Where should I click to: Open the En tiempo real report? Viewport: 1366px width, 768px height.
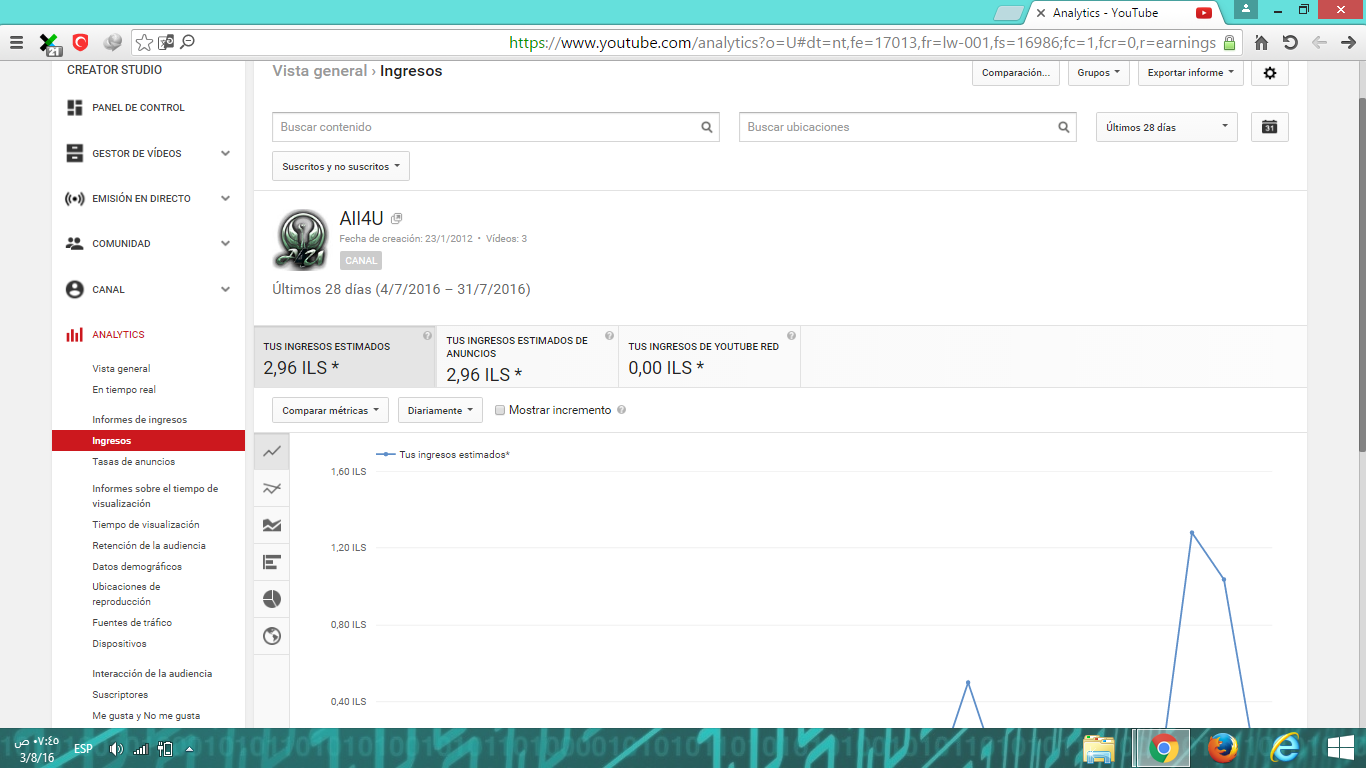tap(124, 390)
